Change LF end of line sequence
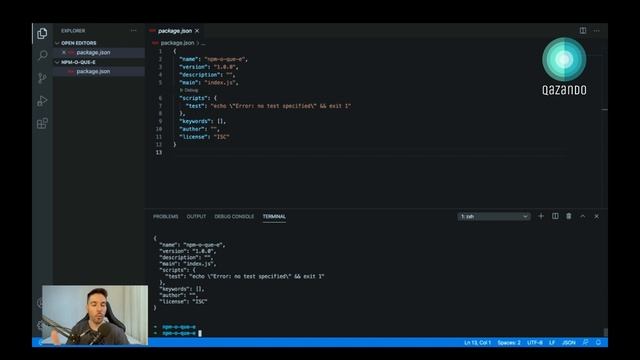This screenshot has width=640, height=360. coord(552,343)
